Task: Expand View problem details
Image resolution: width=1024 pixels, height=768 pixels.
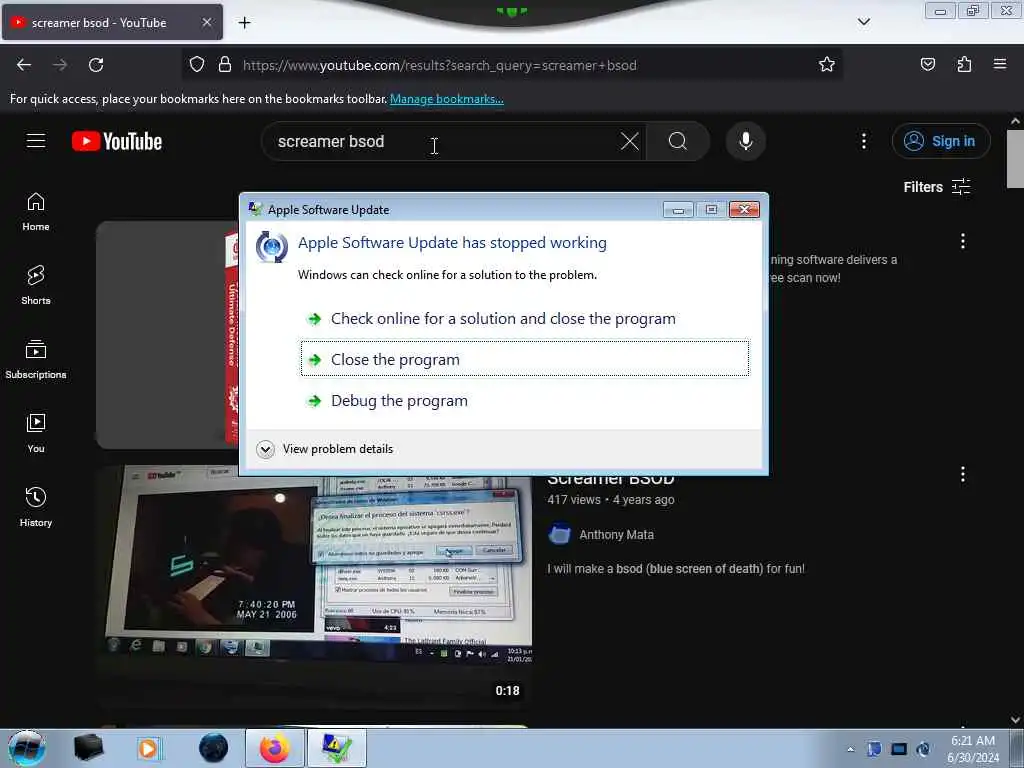Action: point(325,449)
